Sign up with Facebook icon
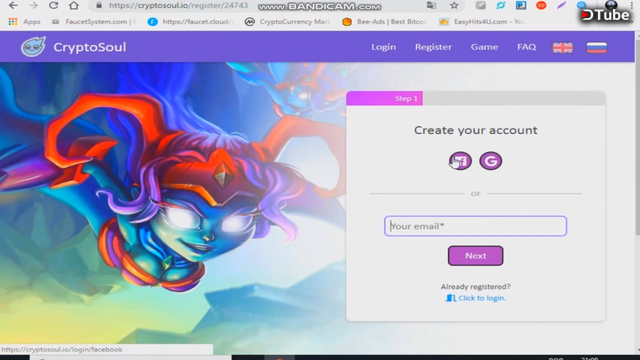 pyautogui.click(x=460, y=161)
